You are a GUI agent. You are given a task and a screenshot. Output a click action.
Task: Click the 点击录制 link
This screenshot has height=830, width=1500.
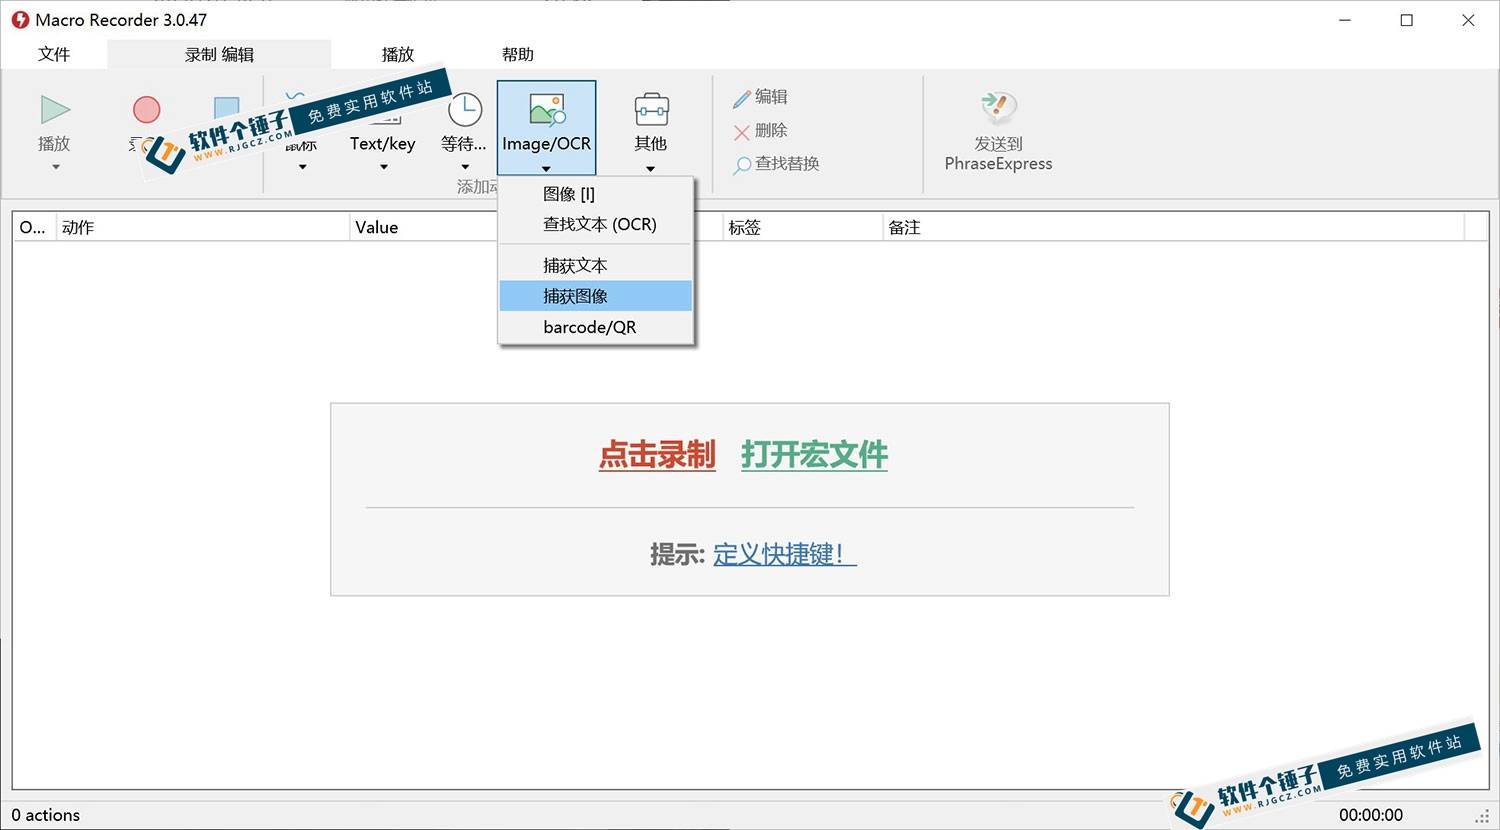click(x=657, y=455)
